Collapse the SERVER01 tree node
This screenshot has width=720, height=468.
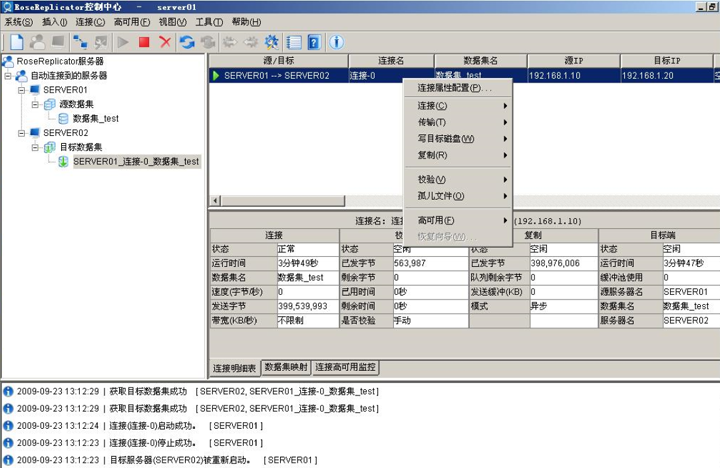point(21,90)
